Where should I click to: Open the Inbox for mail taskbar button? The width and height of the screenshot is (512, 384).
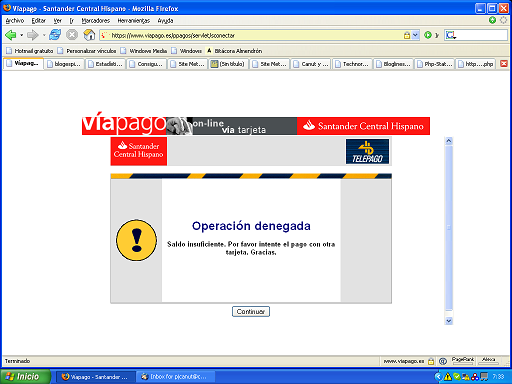pos(175,377)
